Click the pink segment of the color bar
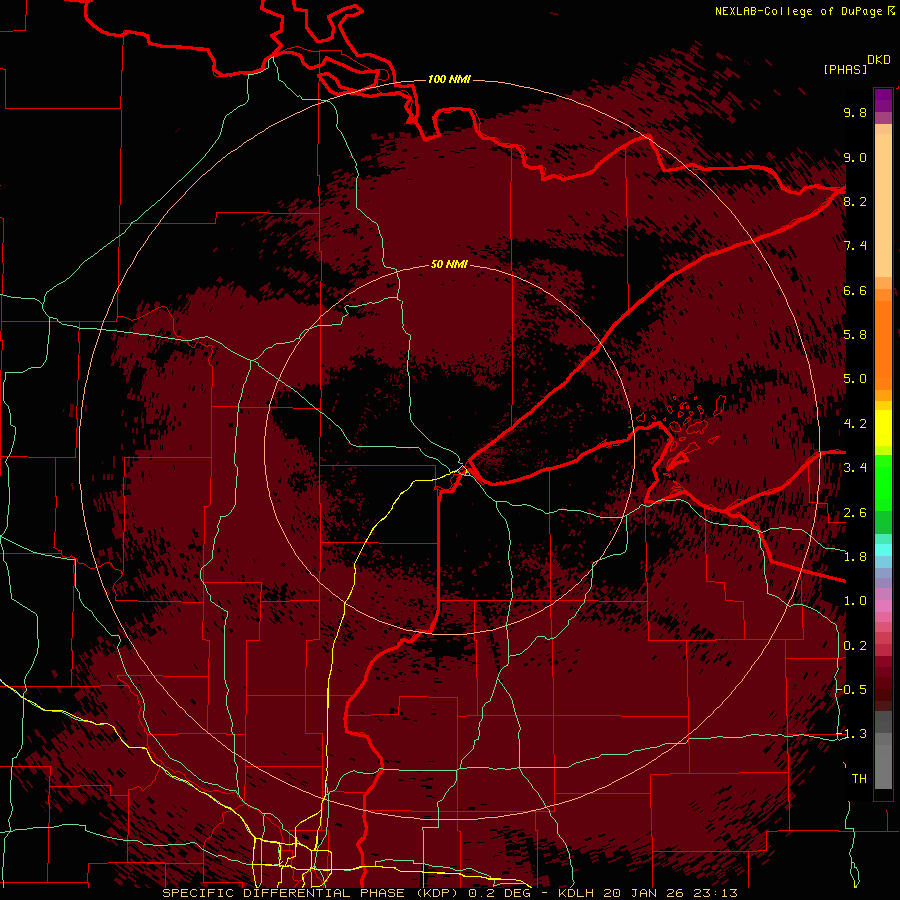900x900 pixels. point(883,606)
